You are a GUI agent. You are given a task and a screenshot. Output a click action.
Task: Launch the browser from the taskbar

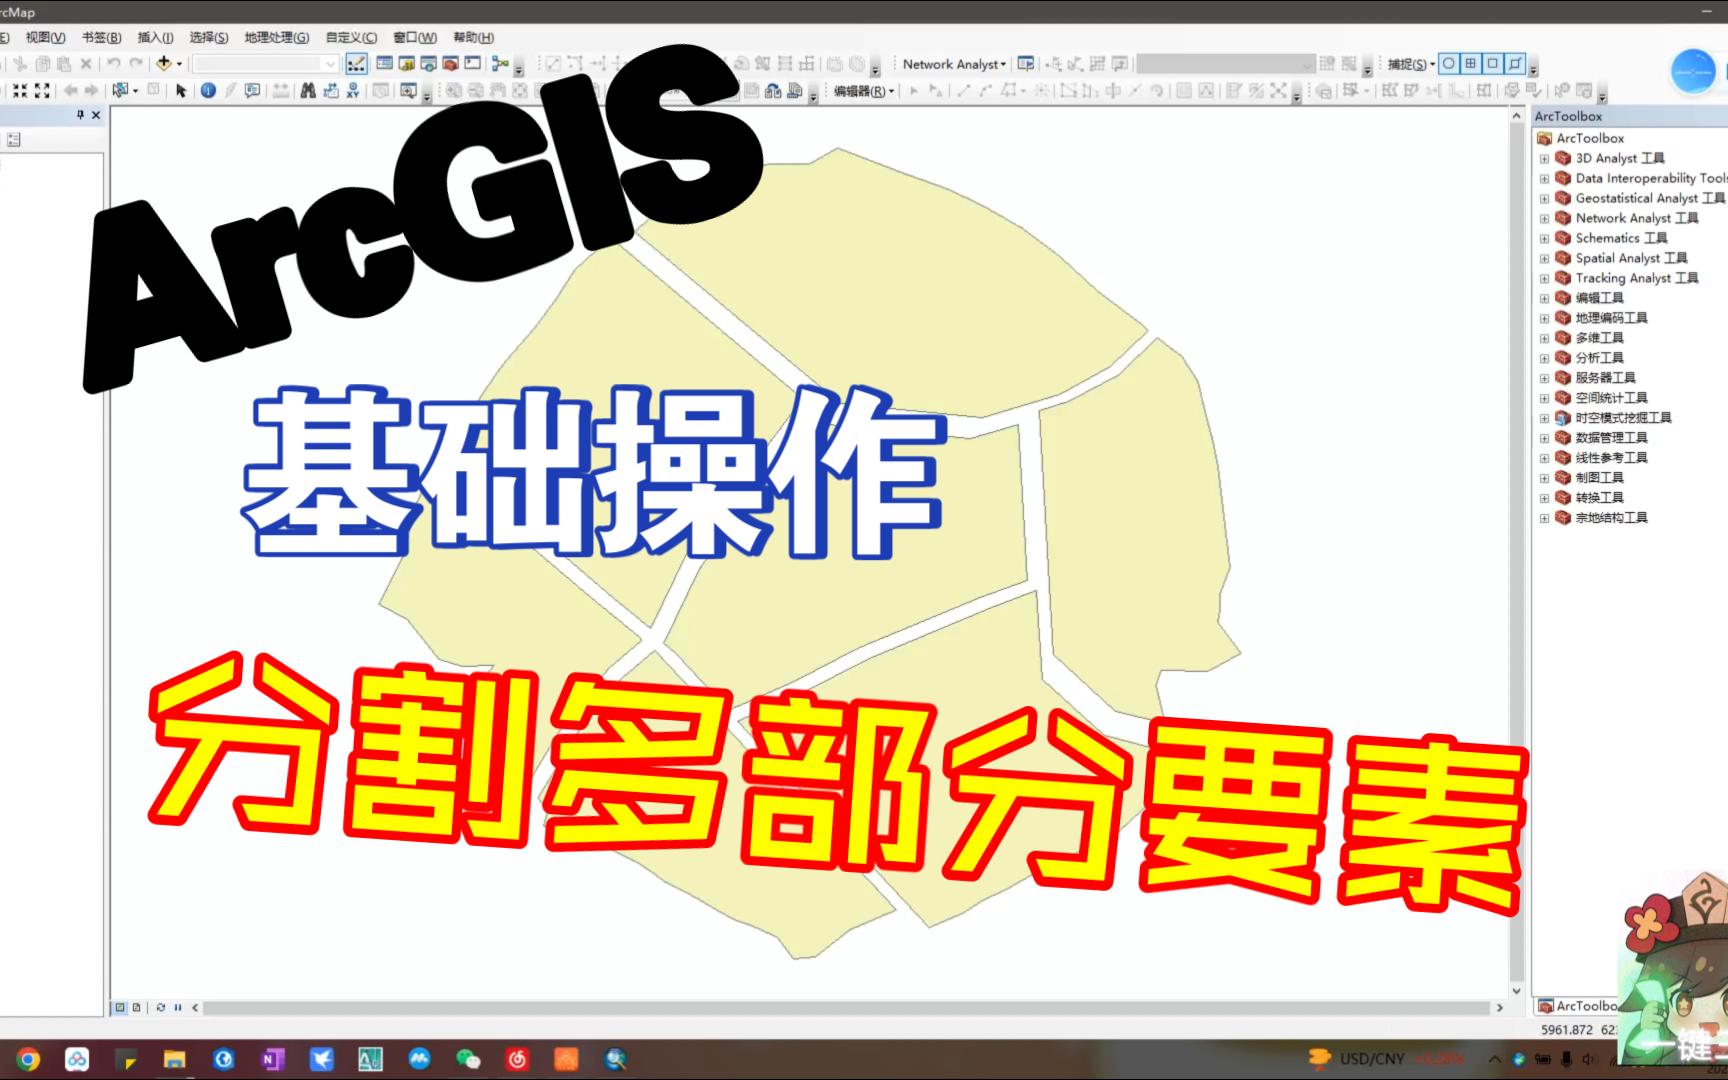click(30, 1058)
